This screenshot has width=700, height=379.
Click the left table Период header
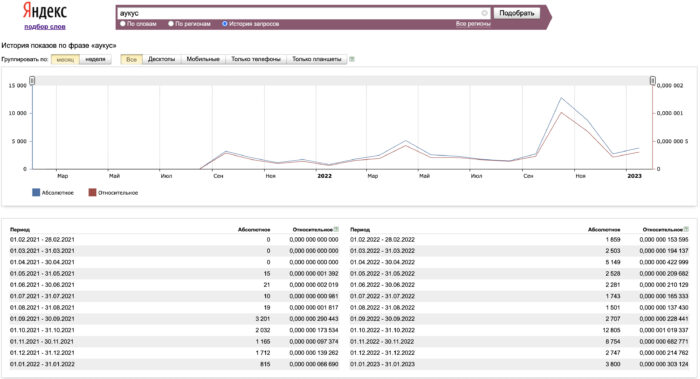(x=20, y=229)
